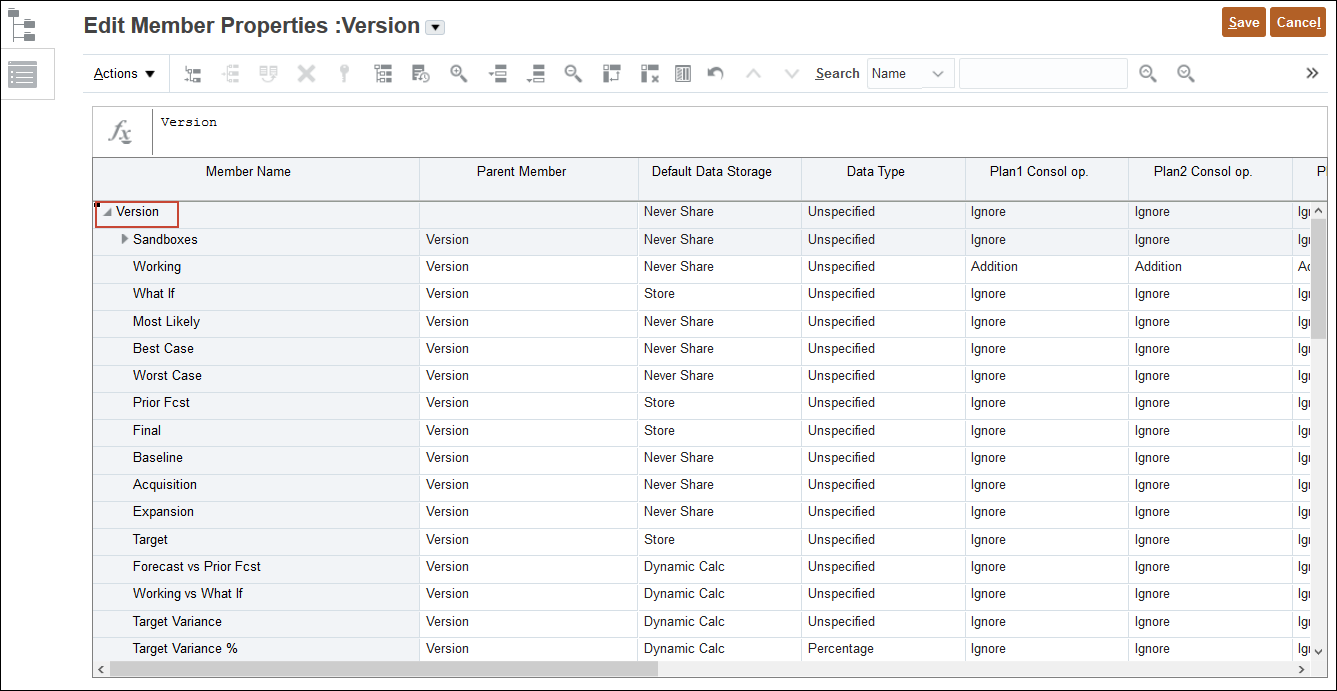Click the Freeze columns toolbar icon
The height and width of the screenshot is (691, 1337).
(683, 73)
